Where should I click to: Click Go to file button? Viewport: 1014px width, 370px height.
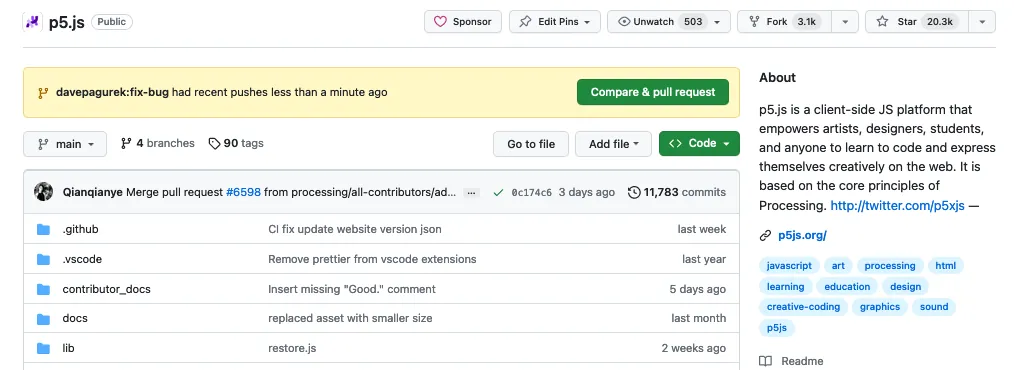point(531,144)
